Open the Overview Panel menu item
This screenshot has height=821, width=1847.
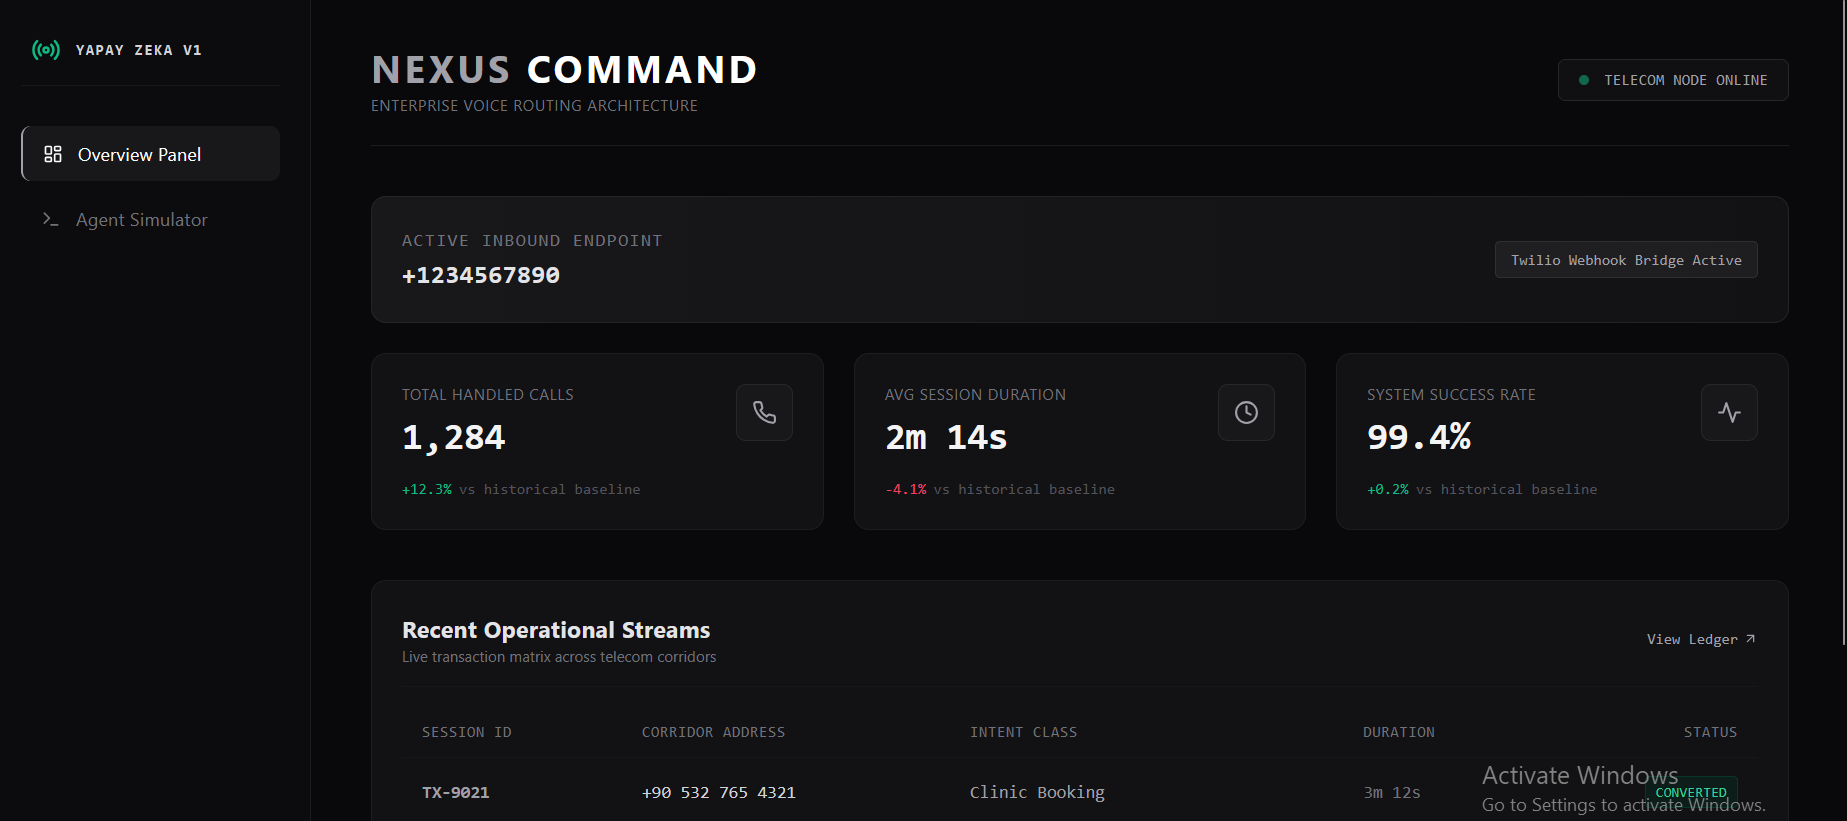click(151, 154)
